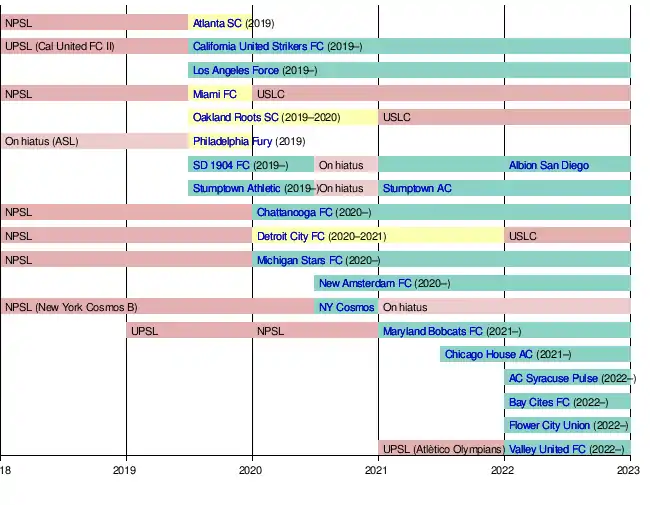Click UPSL label in Maryland Bobcats row
The height and width of the screenshot is (505, 650).
coord(144,332)
